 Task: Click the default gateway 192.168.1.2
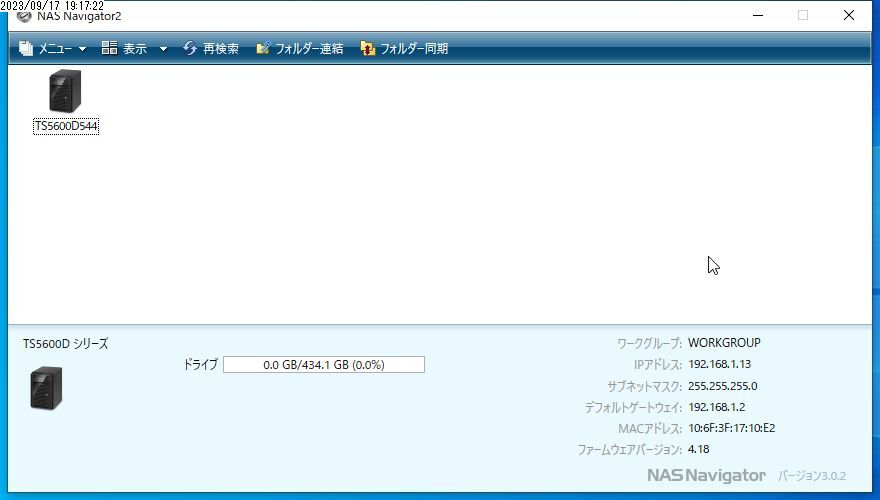[717, 407]
